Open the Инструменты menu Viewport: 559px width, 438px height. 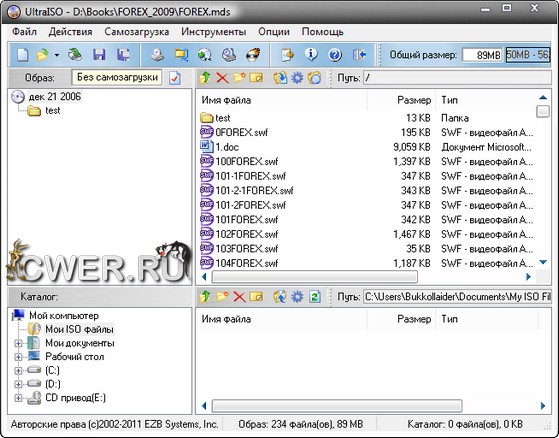tap(214, 32)
